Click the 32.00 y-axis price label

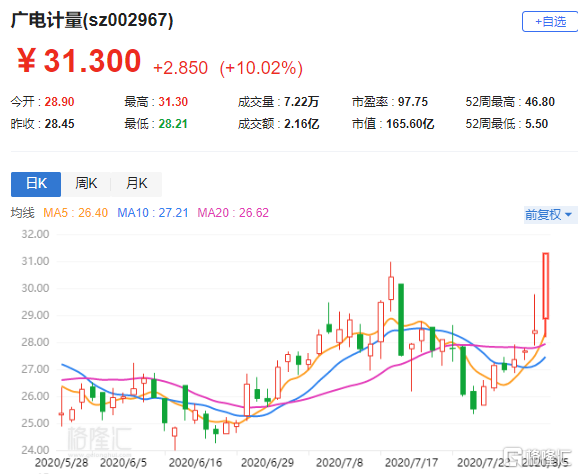pos(35,234)
